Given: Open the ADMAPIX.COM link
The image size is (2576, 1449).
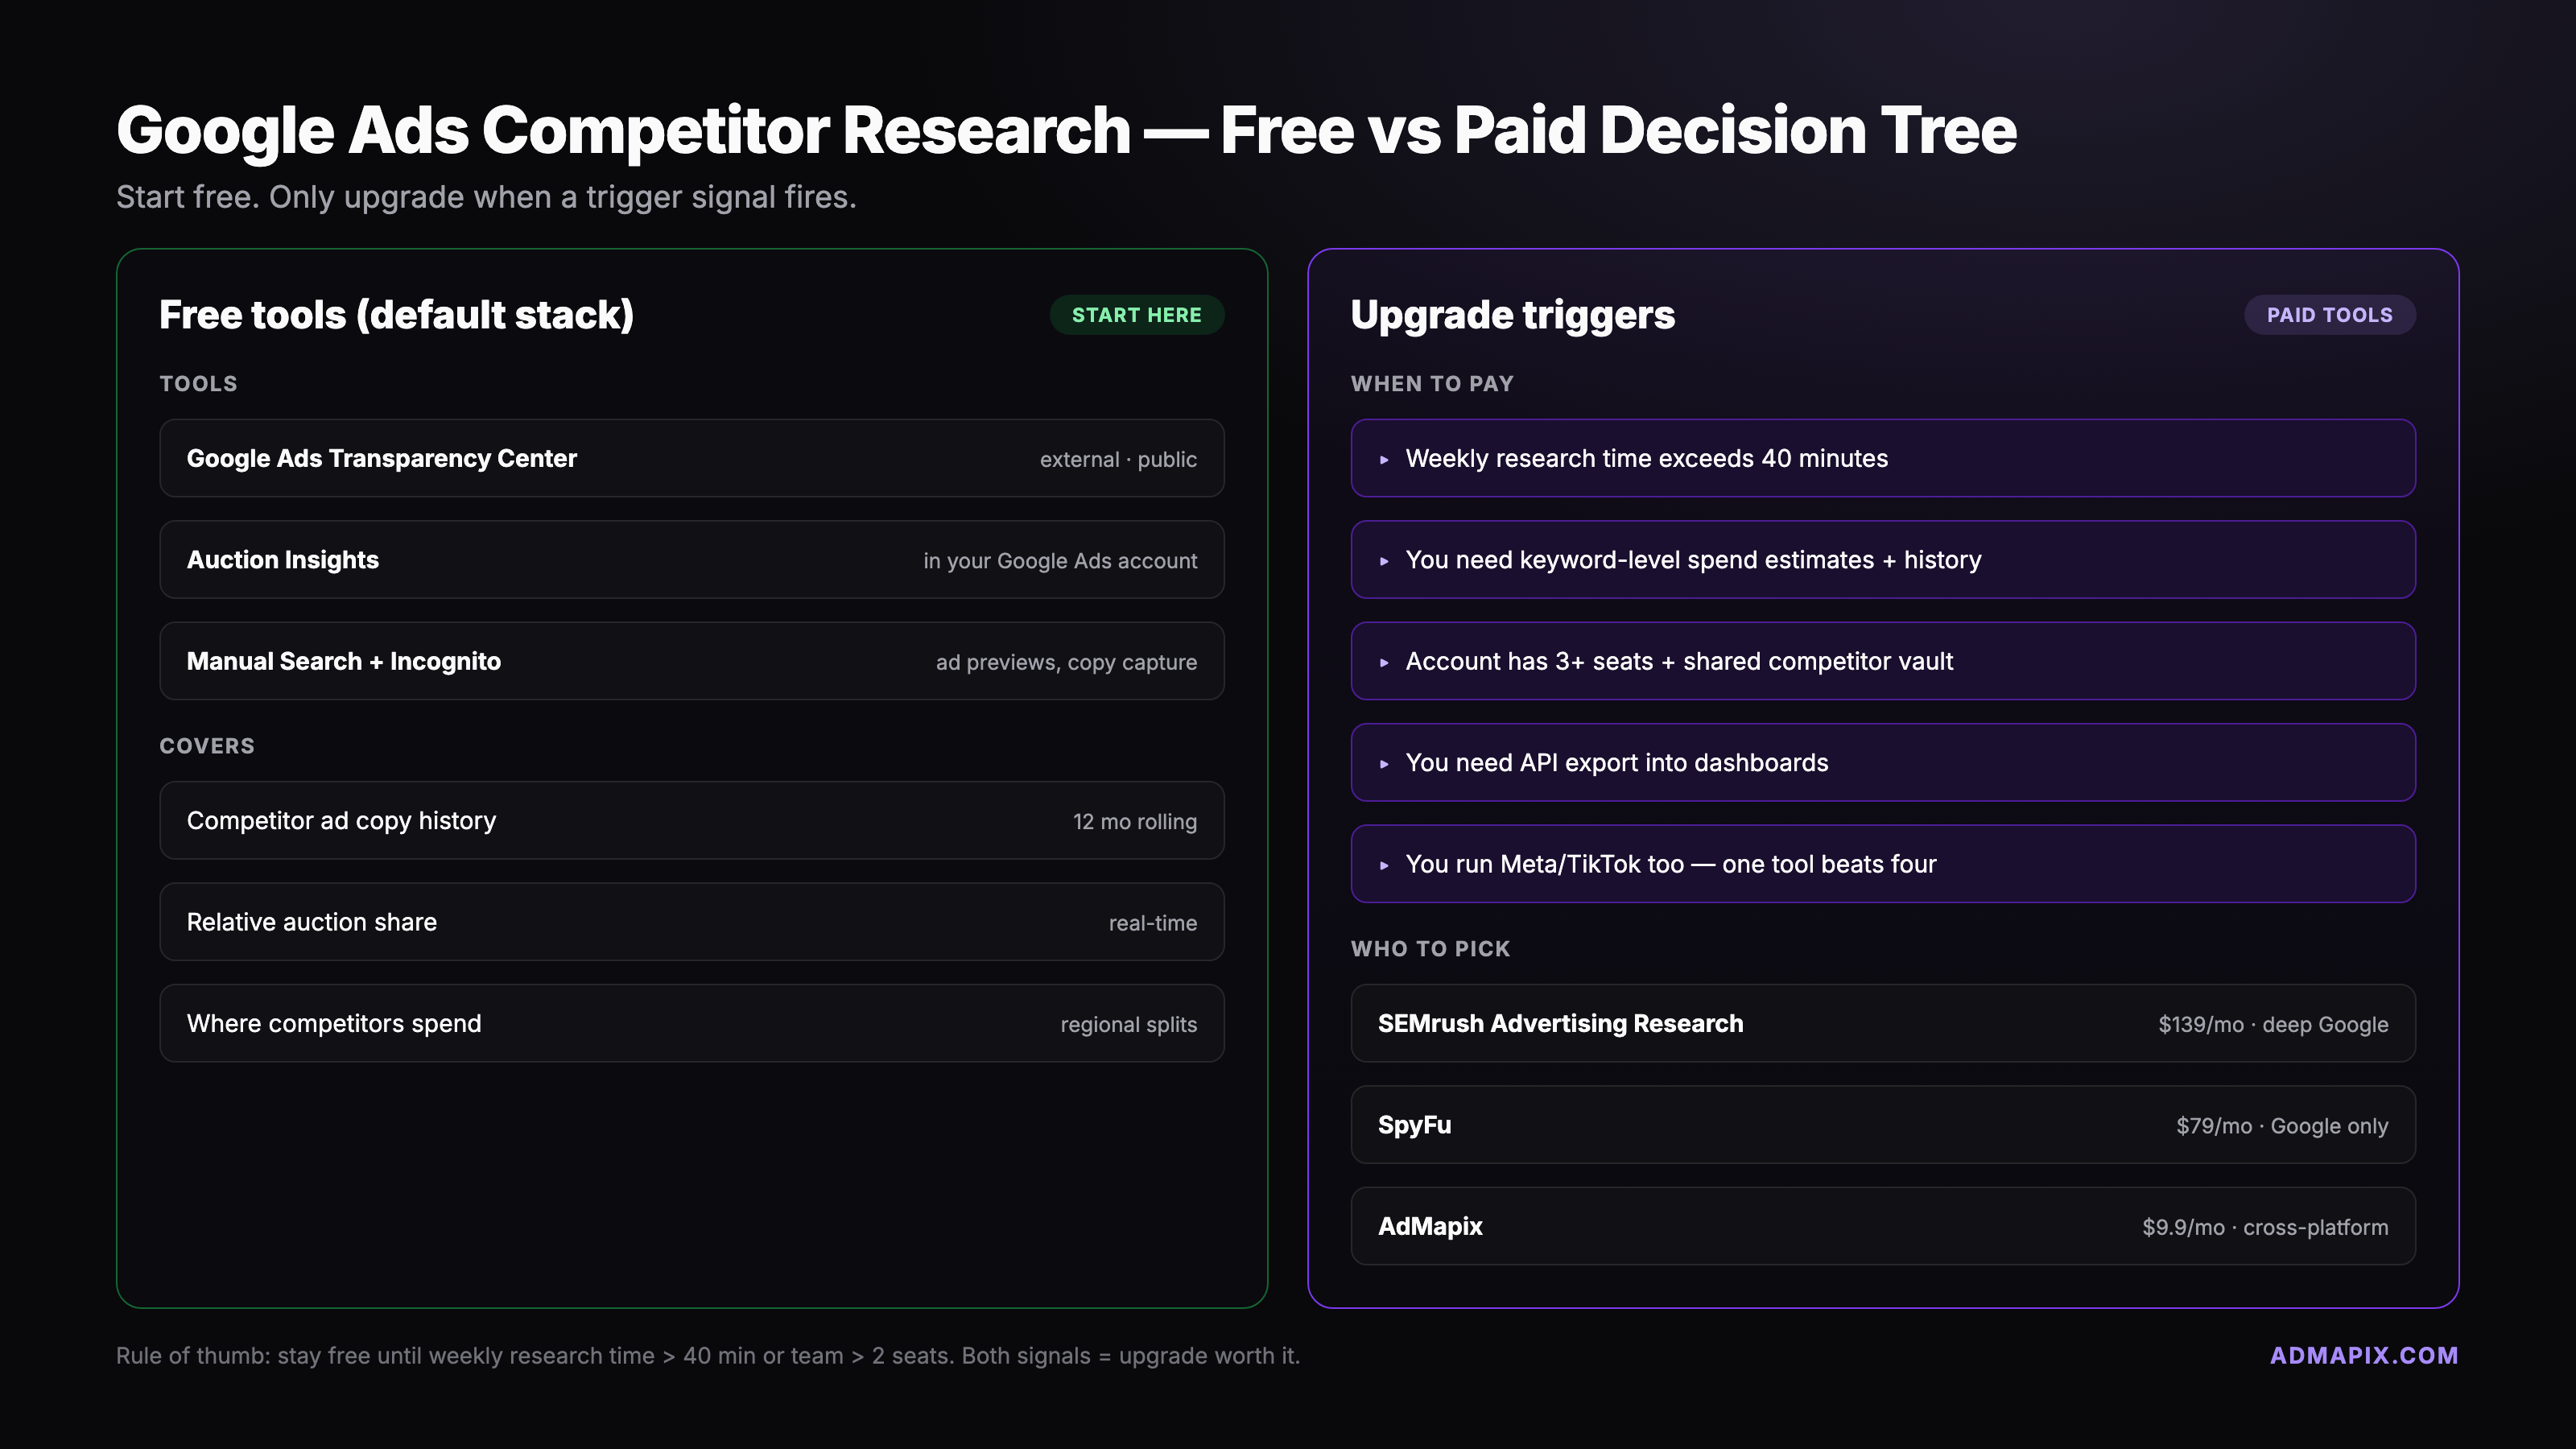Looking at the screenshot, I should (x=2363, y=1355).
